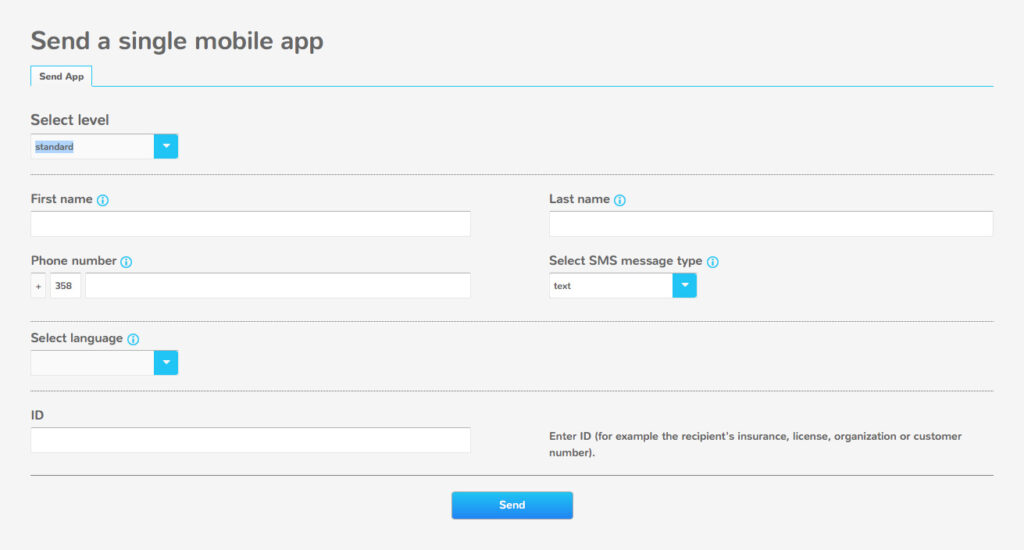Click the standard level selection box
This screenshot has width=1024, height=550.
pyautogui.click(x=92, y=146)
